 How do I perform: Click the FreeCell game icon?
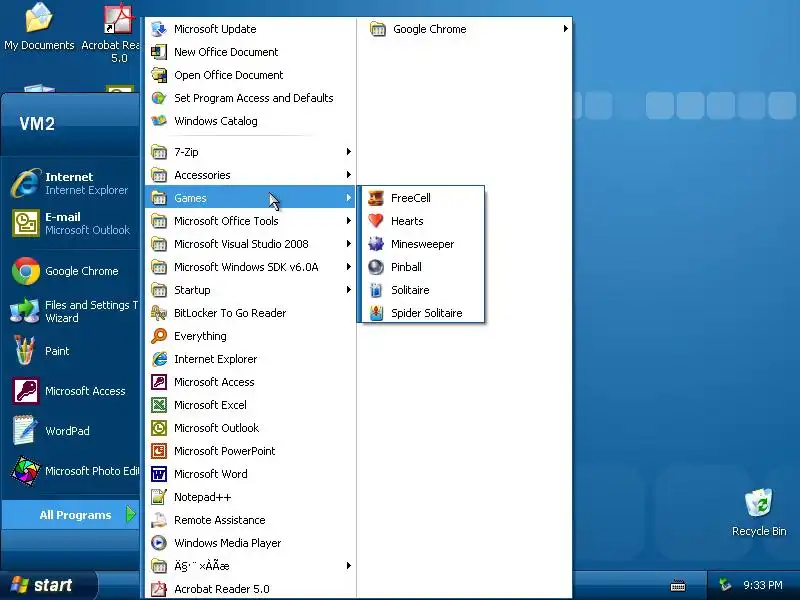[x=376, y=198]
